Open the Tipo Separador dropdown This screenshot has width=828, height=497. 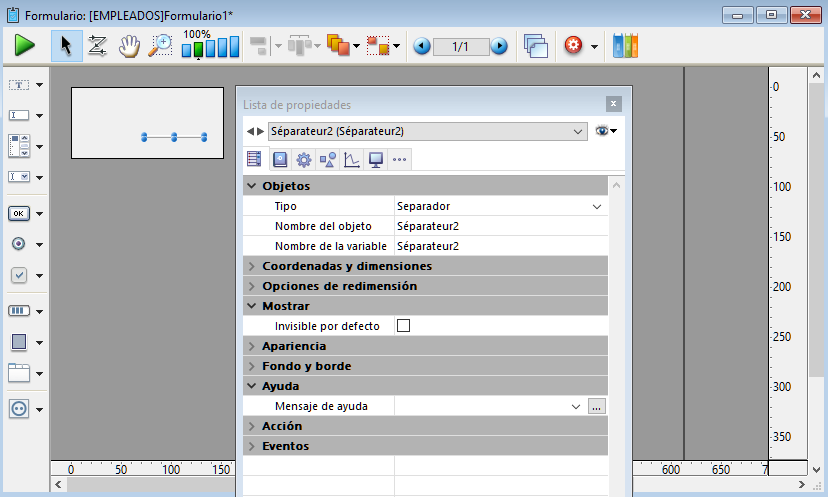point(597,206)
